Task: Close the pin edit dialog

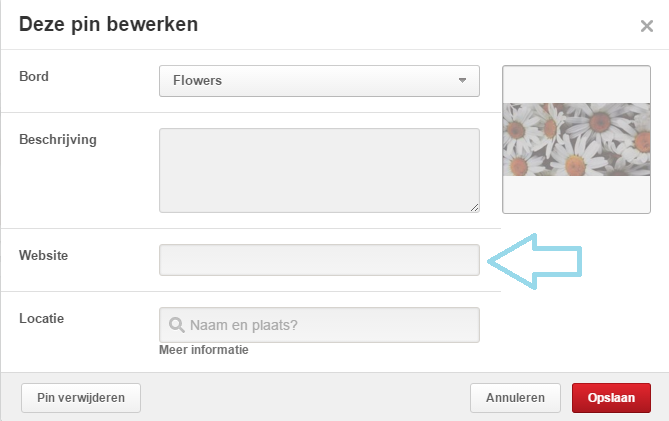Action: click(646, 26)
